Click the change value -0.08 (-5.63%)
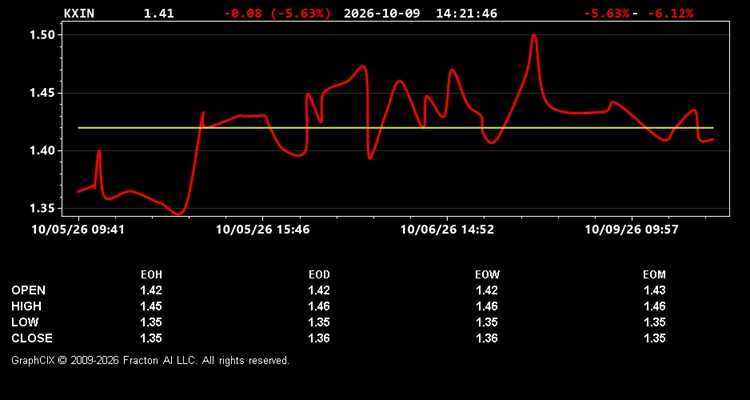The width and height of the screenshot is (750, 400). point(277,13)
